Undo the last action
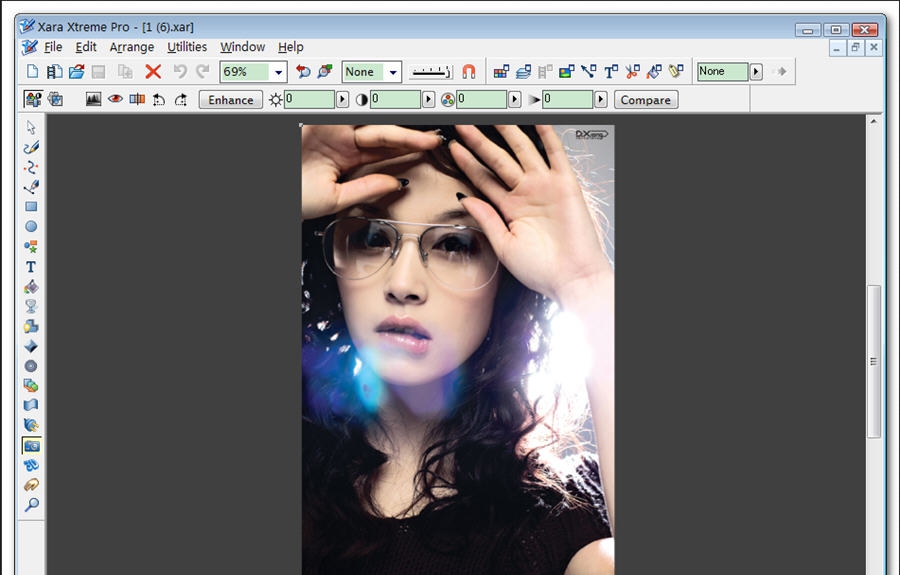 click(x=180, y=71)
